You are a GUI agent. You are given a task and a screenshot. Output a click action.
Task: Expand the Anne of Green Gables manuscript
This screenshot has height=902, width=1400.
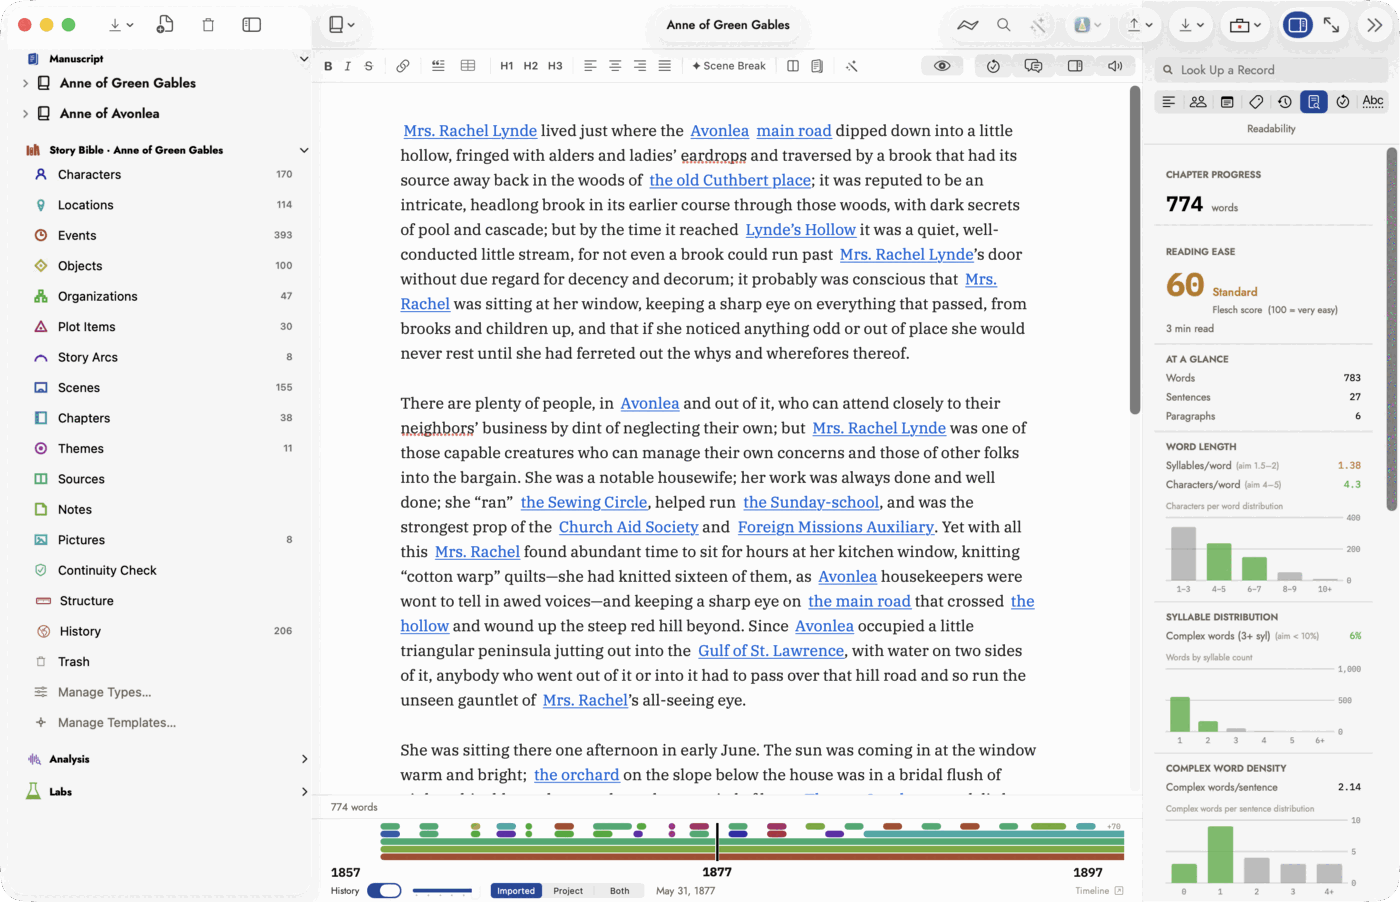(x=25, y=84)
